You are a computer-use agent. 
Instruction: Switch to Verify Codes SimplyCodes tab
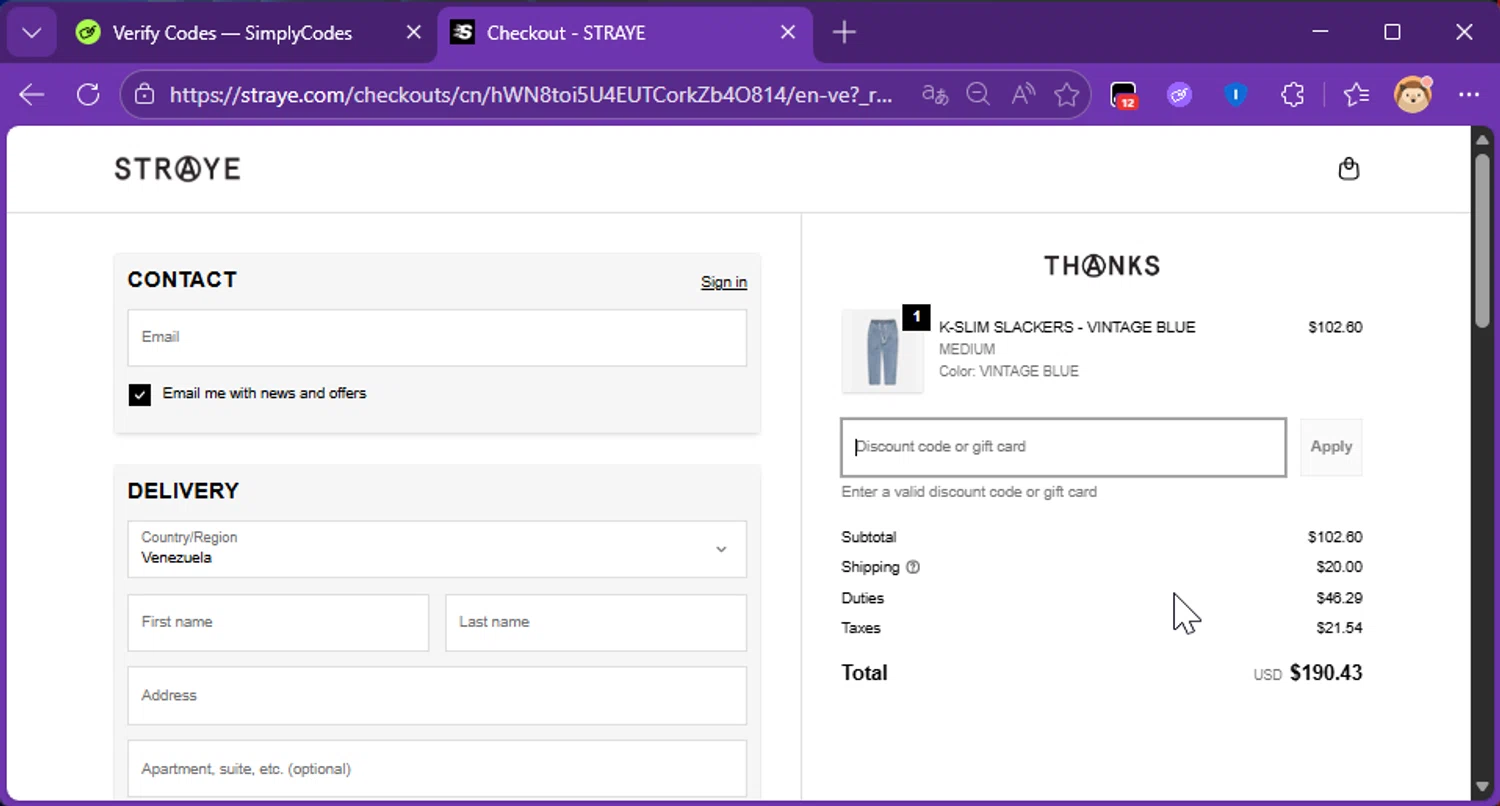point(232,33)
